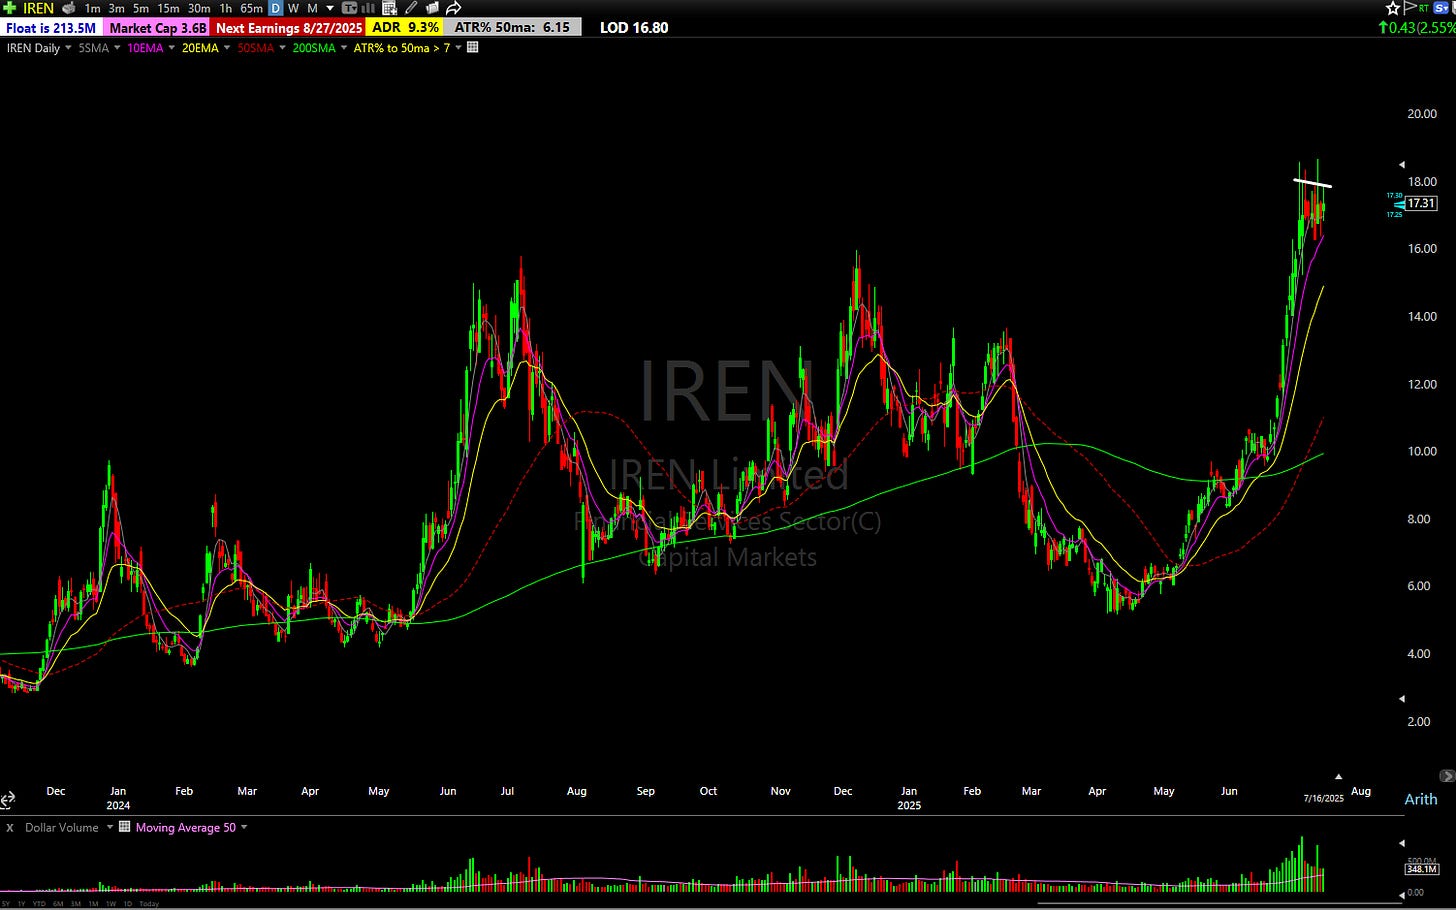Click the text tool 'T' toolbar icon
This screenshot has width=1456, height=910.
[x=350, y=8]
